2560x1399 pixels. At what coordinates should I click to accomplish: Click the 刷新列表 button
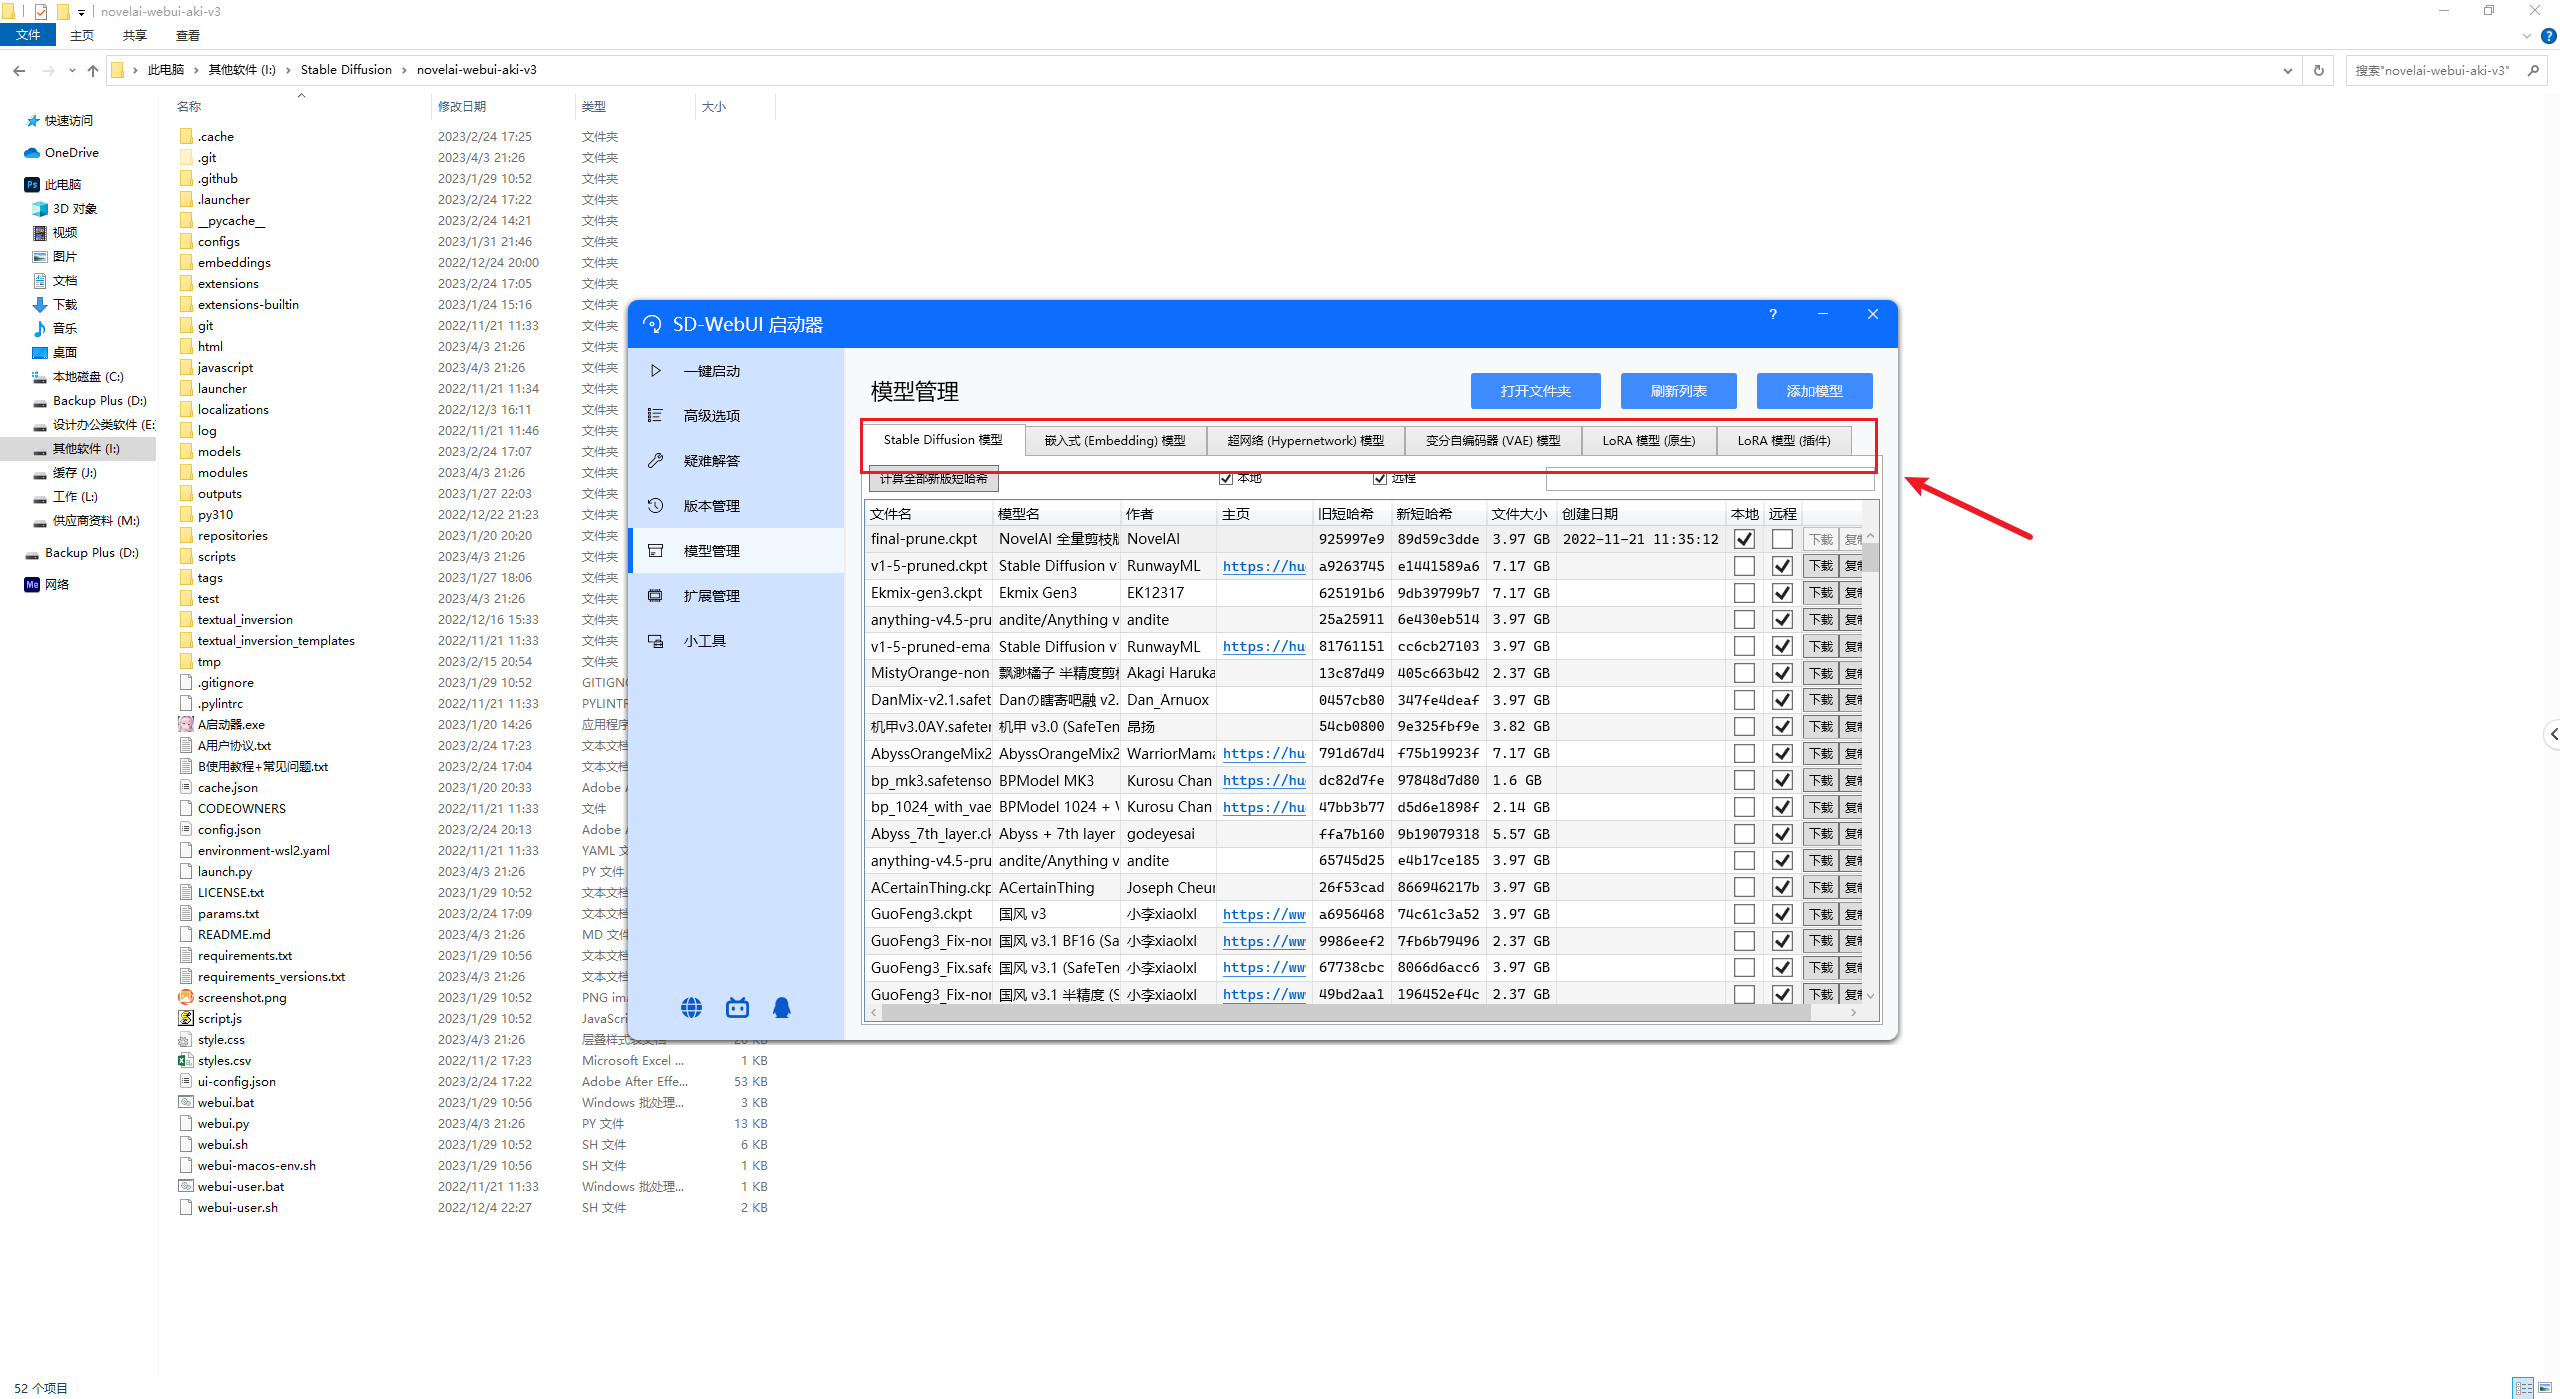(1678, 391)
